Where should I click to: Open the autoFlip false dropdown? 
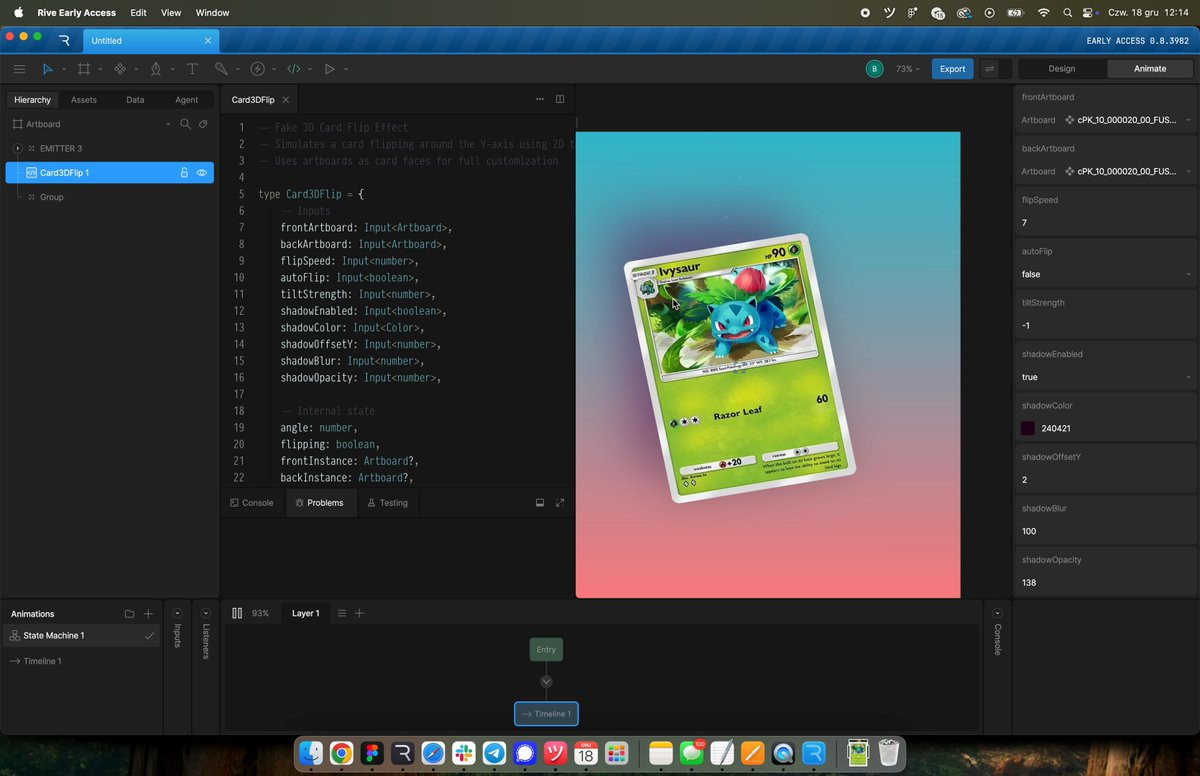pyautogui.click(x=1105, y=274)
